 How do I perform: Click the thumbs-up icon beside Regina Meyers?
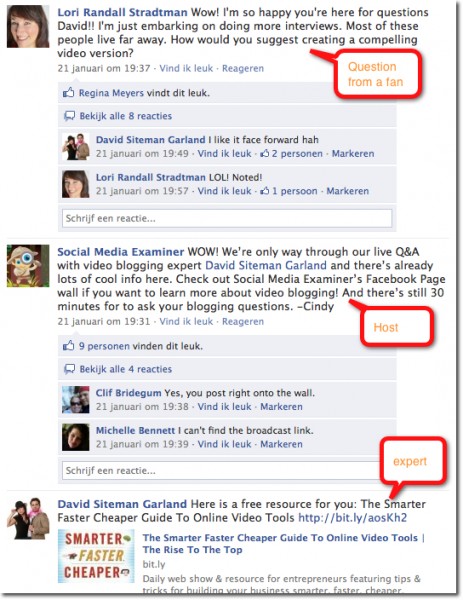[x=68, y=93]
